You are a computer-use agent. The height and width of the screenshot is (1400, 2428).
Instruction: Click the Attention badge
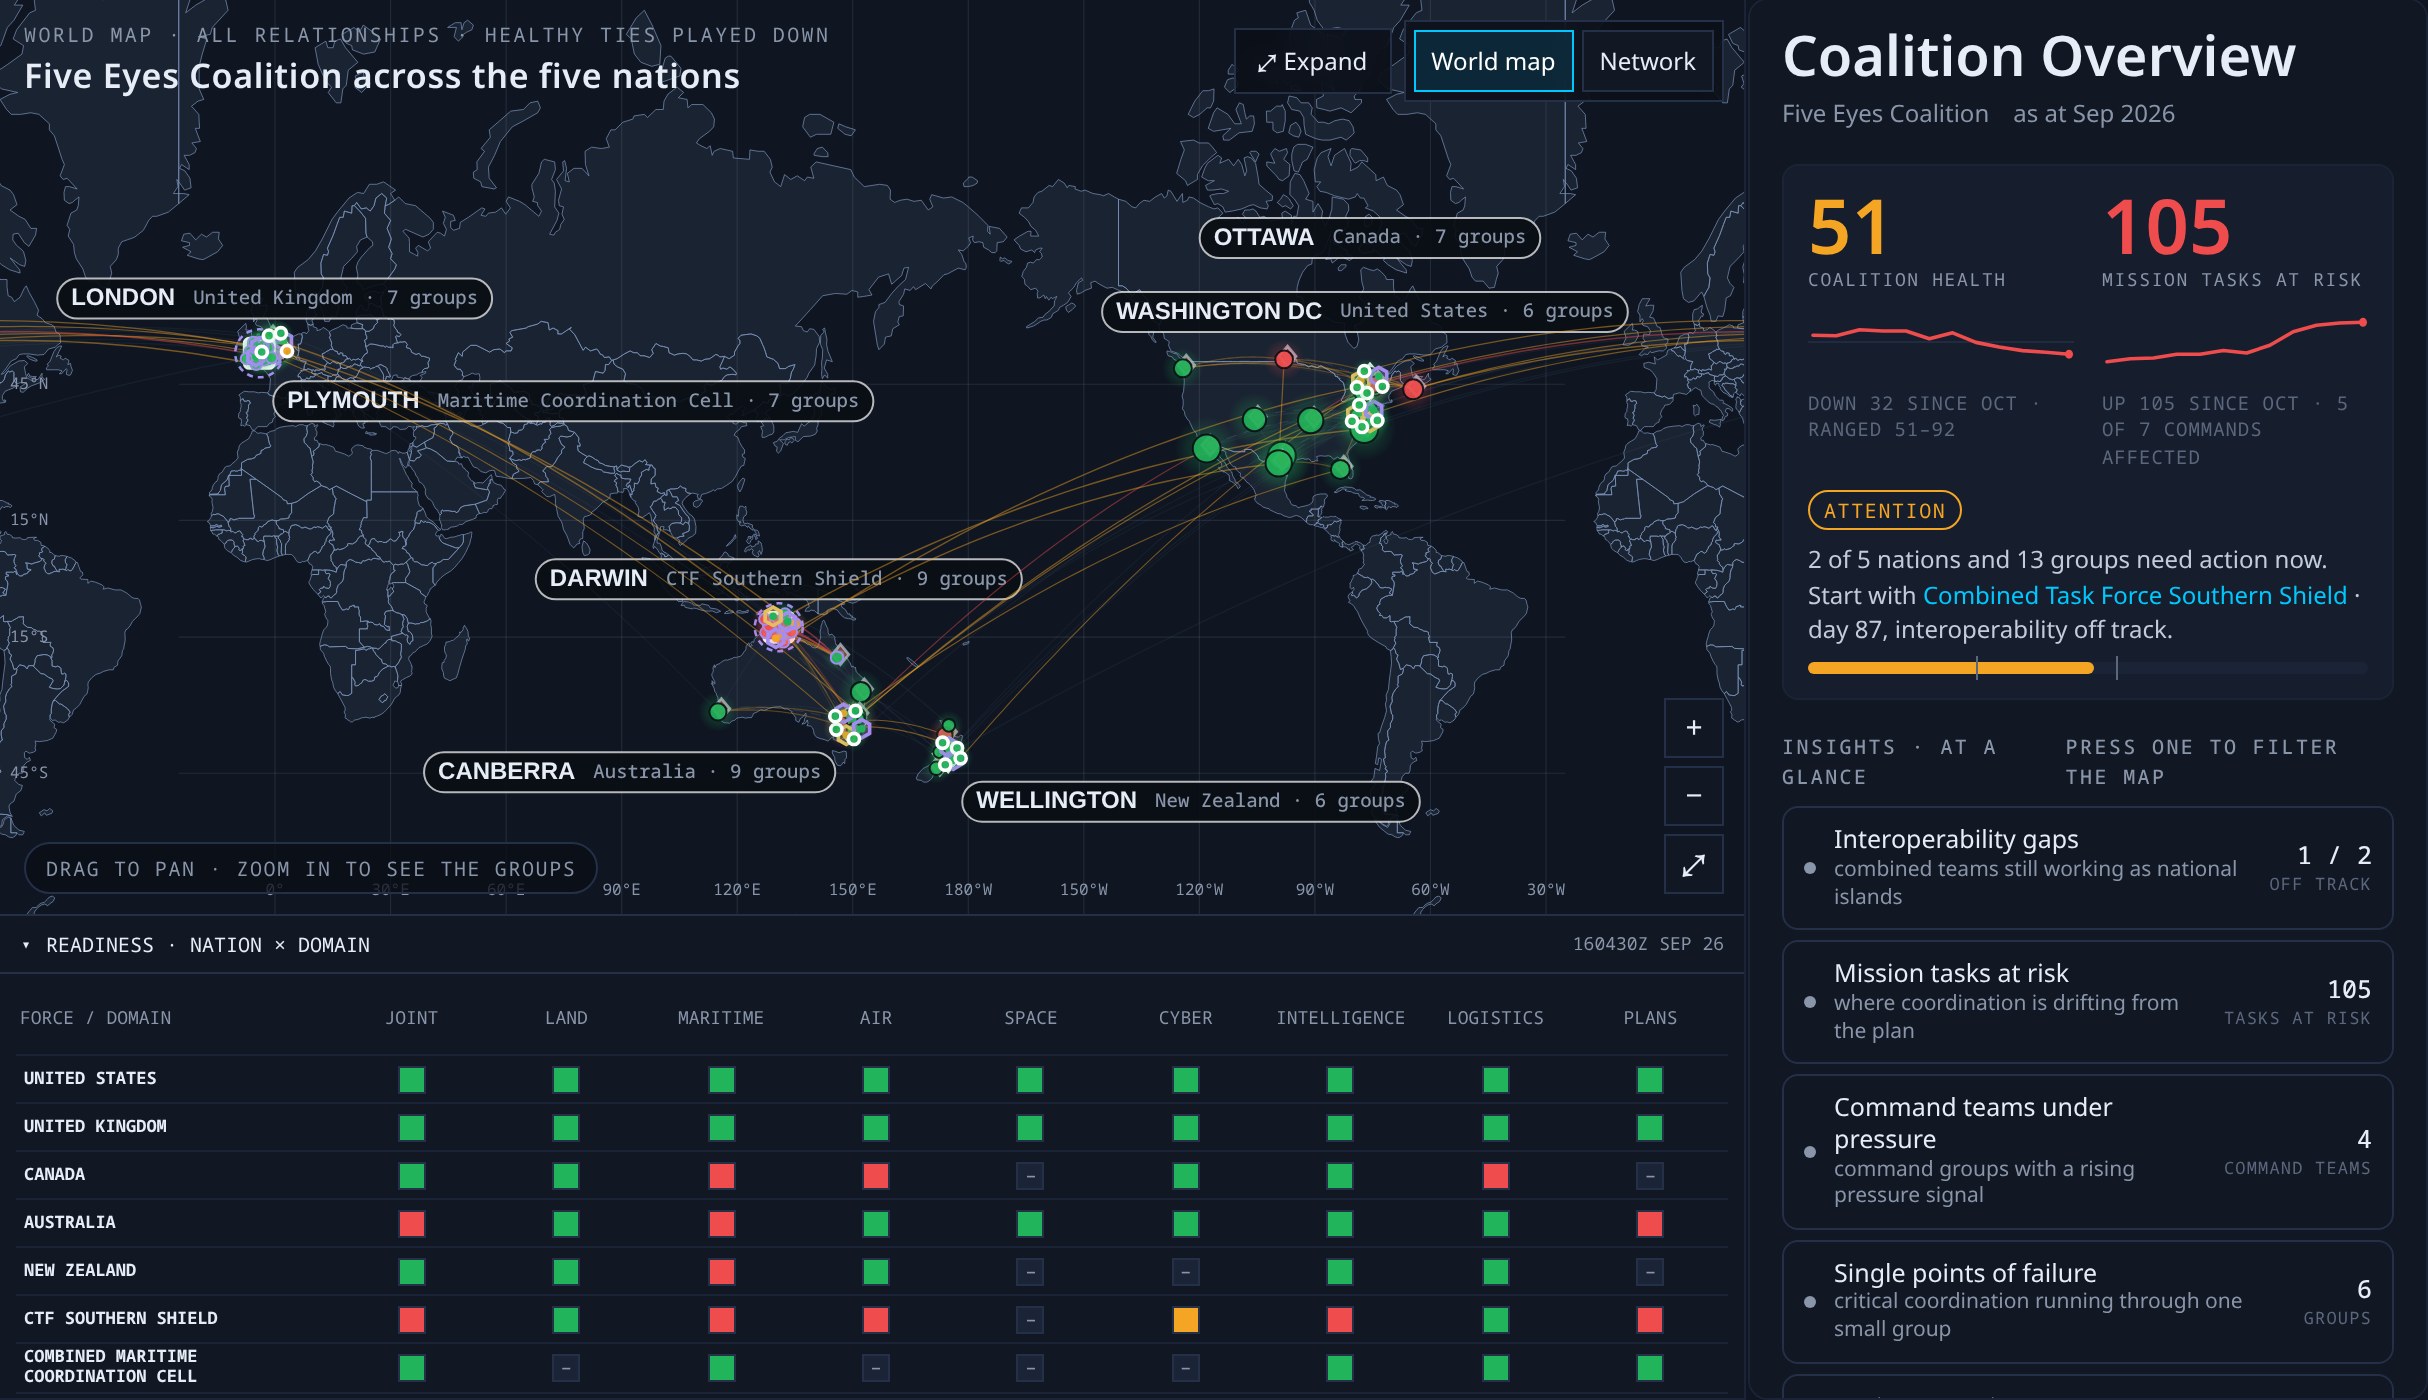(1884, 511)
